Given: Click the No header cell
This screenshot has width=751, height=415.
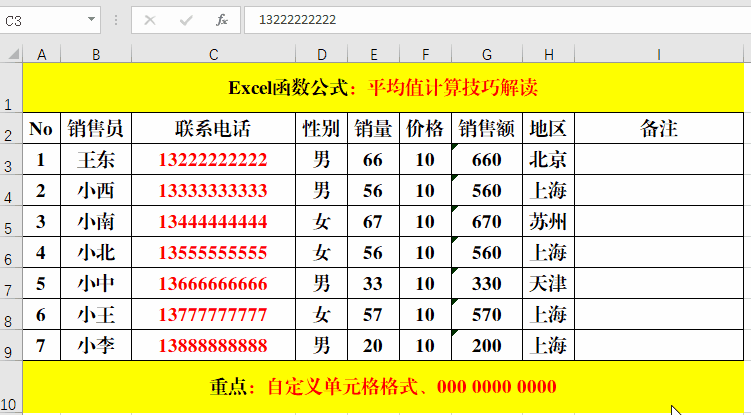Looking at the screenshot, I should 42,128.
